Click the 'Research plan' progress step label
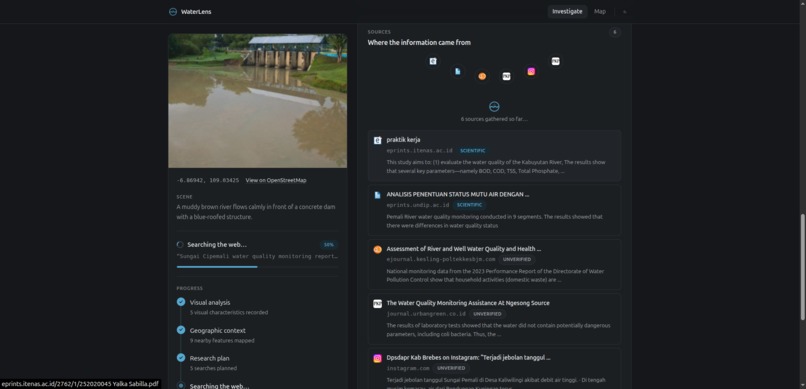Image resolution: width=806 pixels, height=389 pixels. [209, 358]
